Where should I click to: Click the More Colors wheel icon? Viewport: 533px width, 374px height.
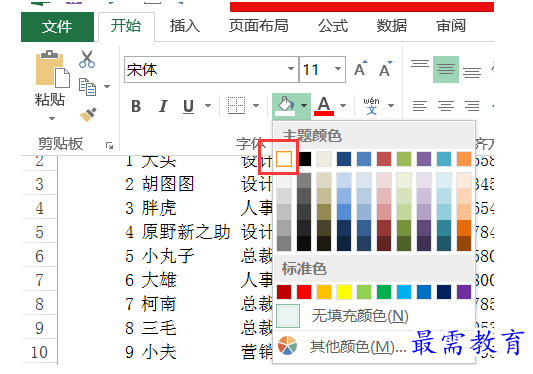[x=287, y=345]
